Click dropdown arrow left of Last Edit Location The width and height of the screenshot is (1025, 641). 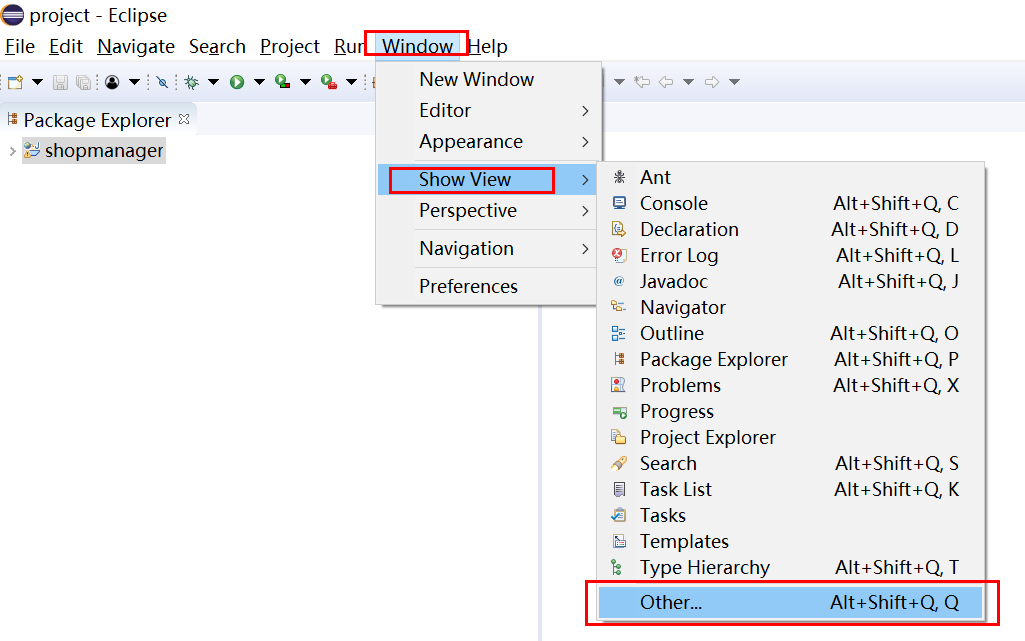click(x=620, y=82)
